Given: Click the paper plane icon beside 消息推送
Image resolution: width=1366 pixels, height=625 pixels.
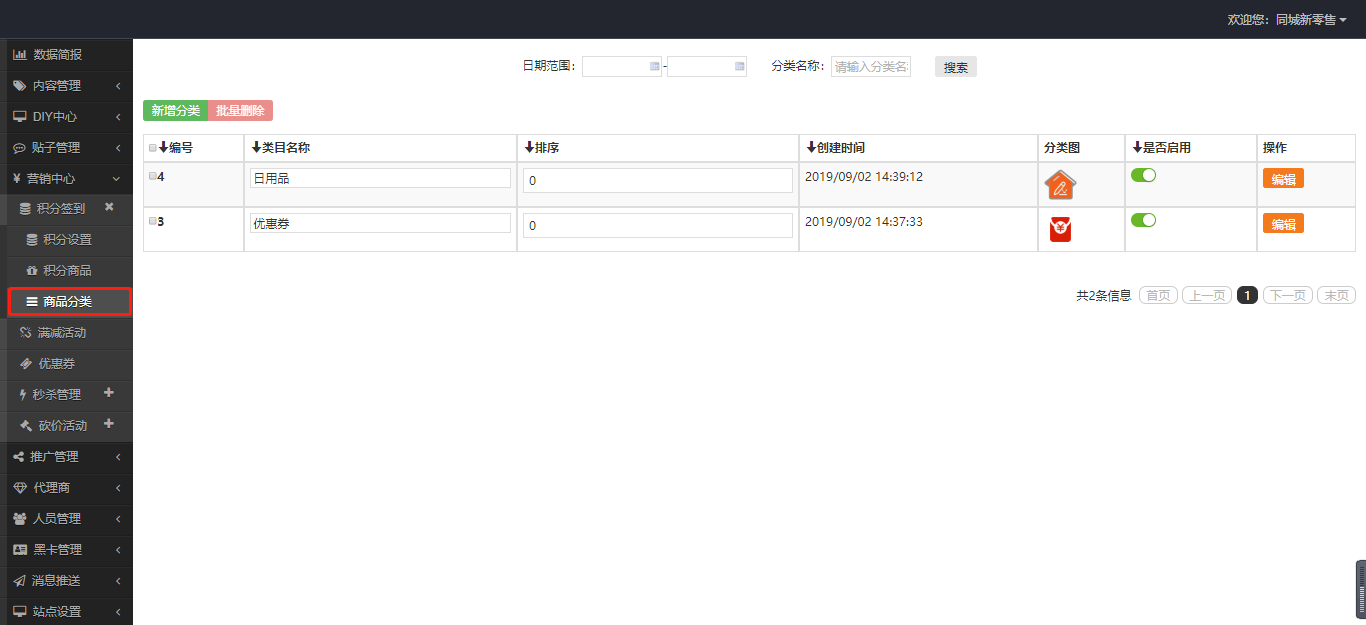Looking at the screenshot, I should coord(19,581).
